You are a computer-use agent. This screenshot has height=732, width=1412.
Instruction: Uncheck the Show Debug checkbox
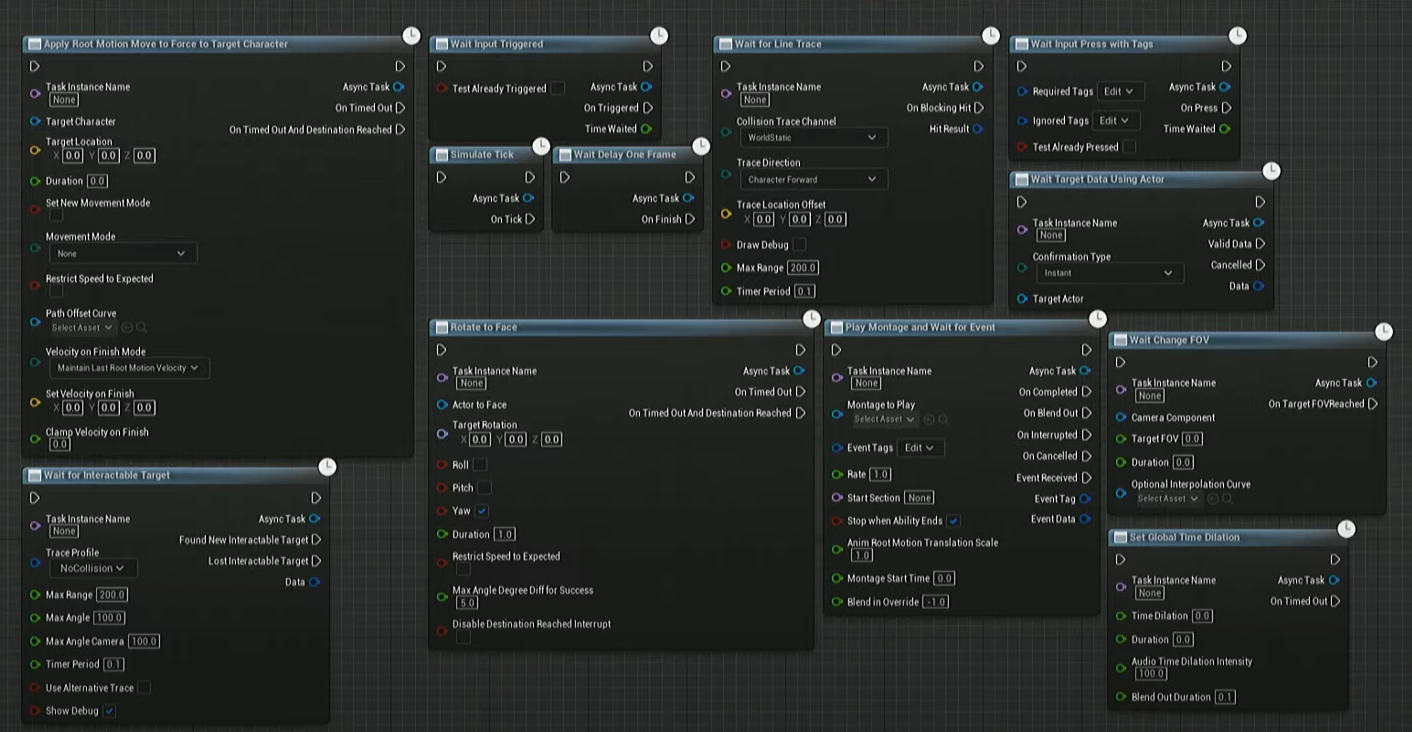(110, 711)
